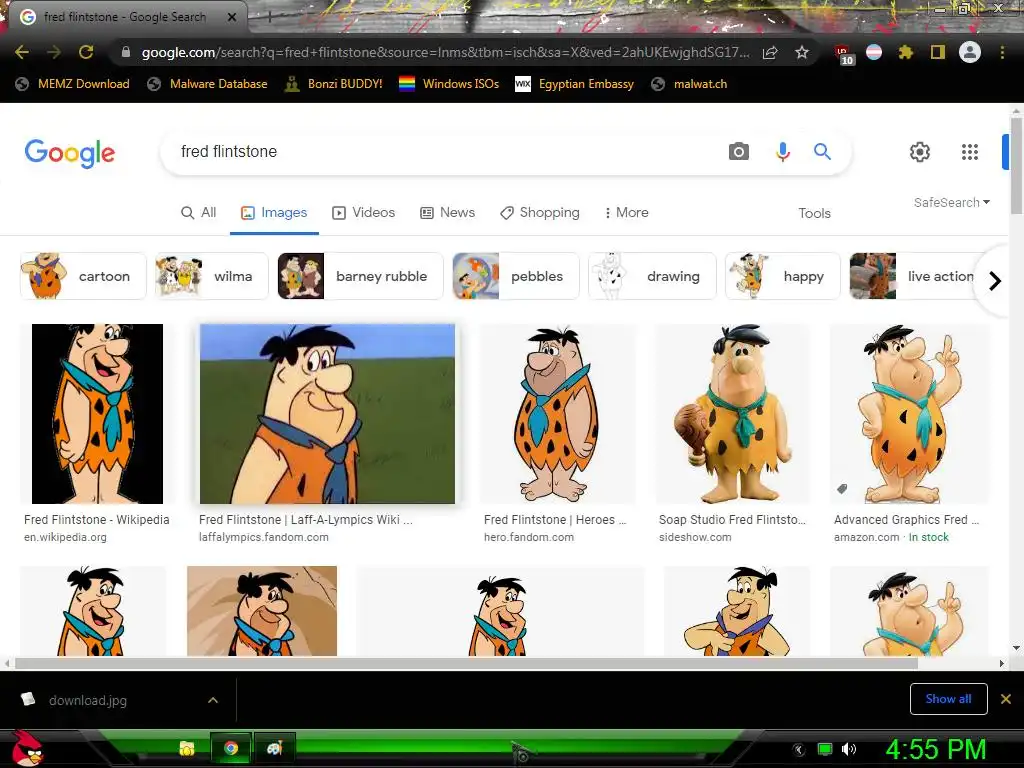This screenshot has width=1024, height=768.
Task: Click the URL in the address bar
Action: (x=445, y=52)
